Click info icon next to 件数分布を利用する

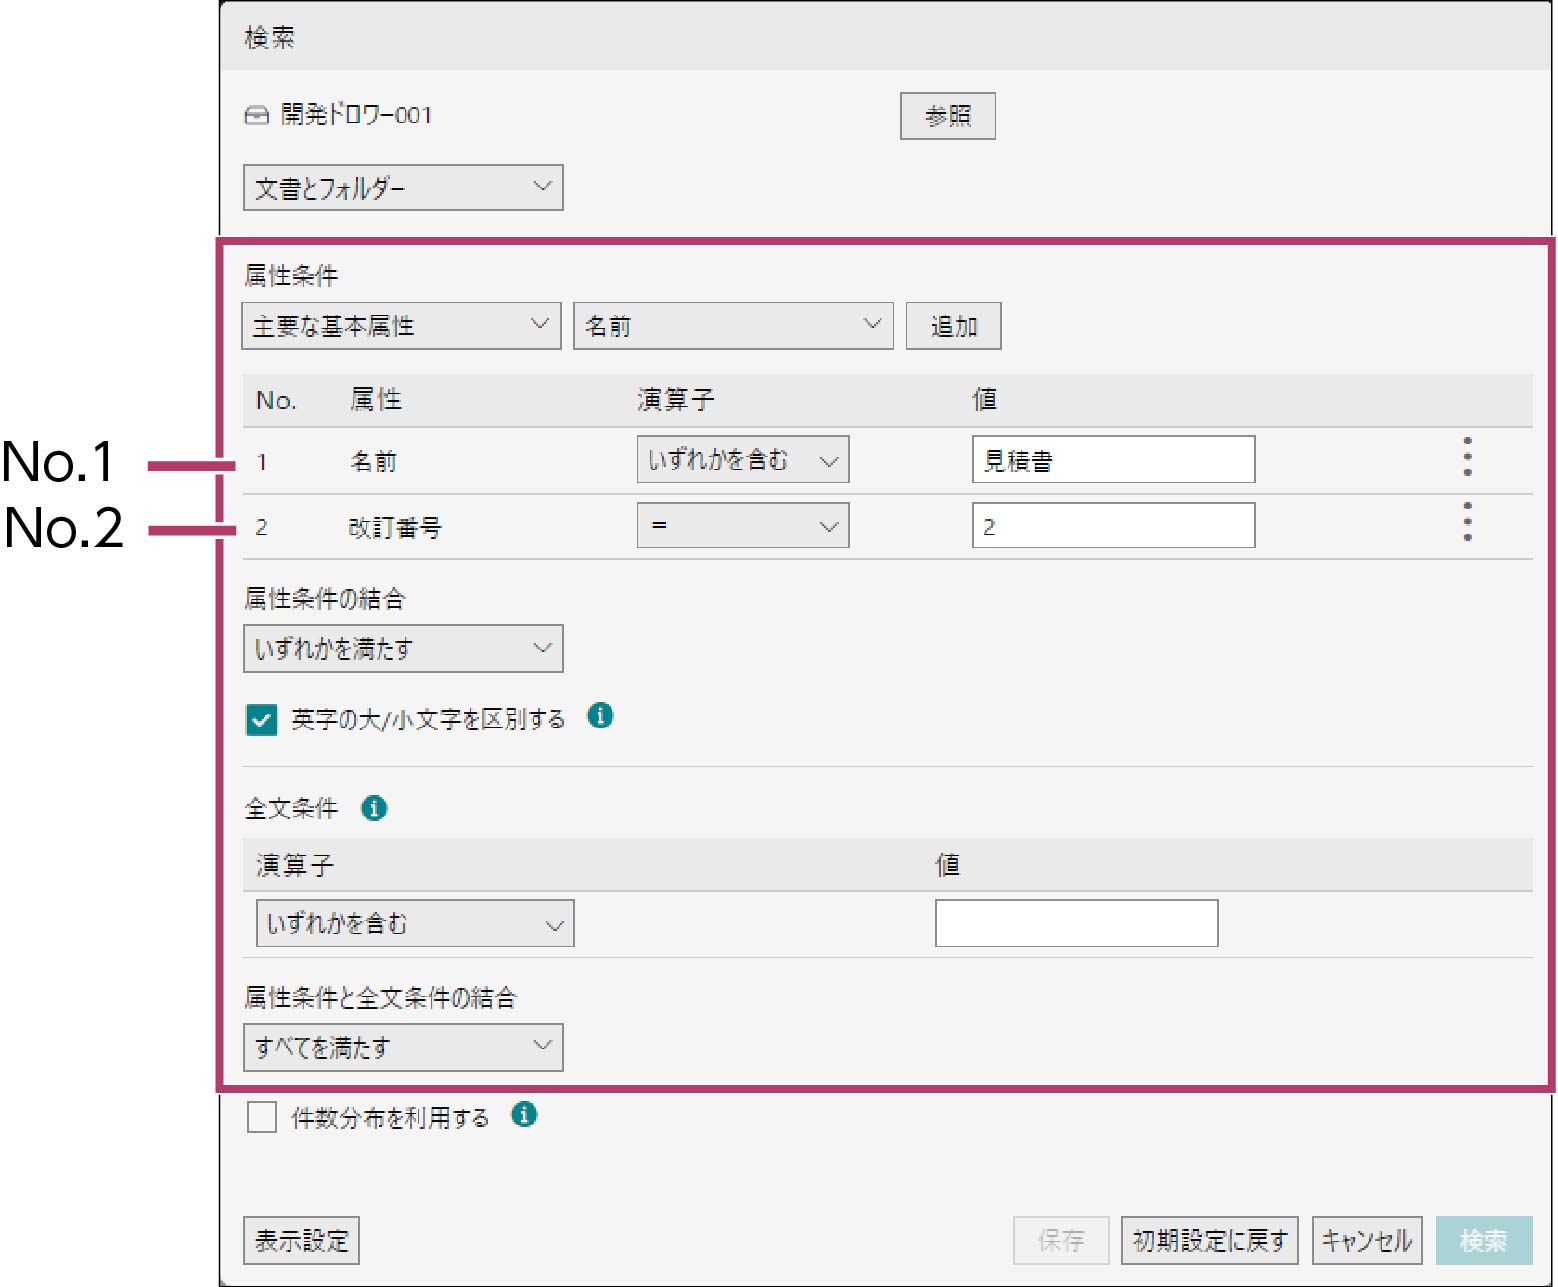[524, 1114]
